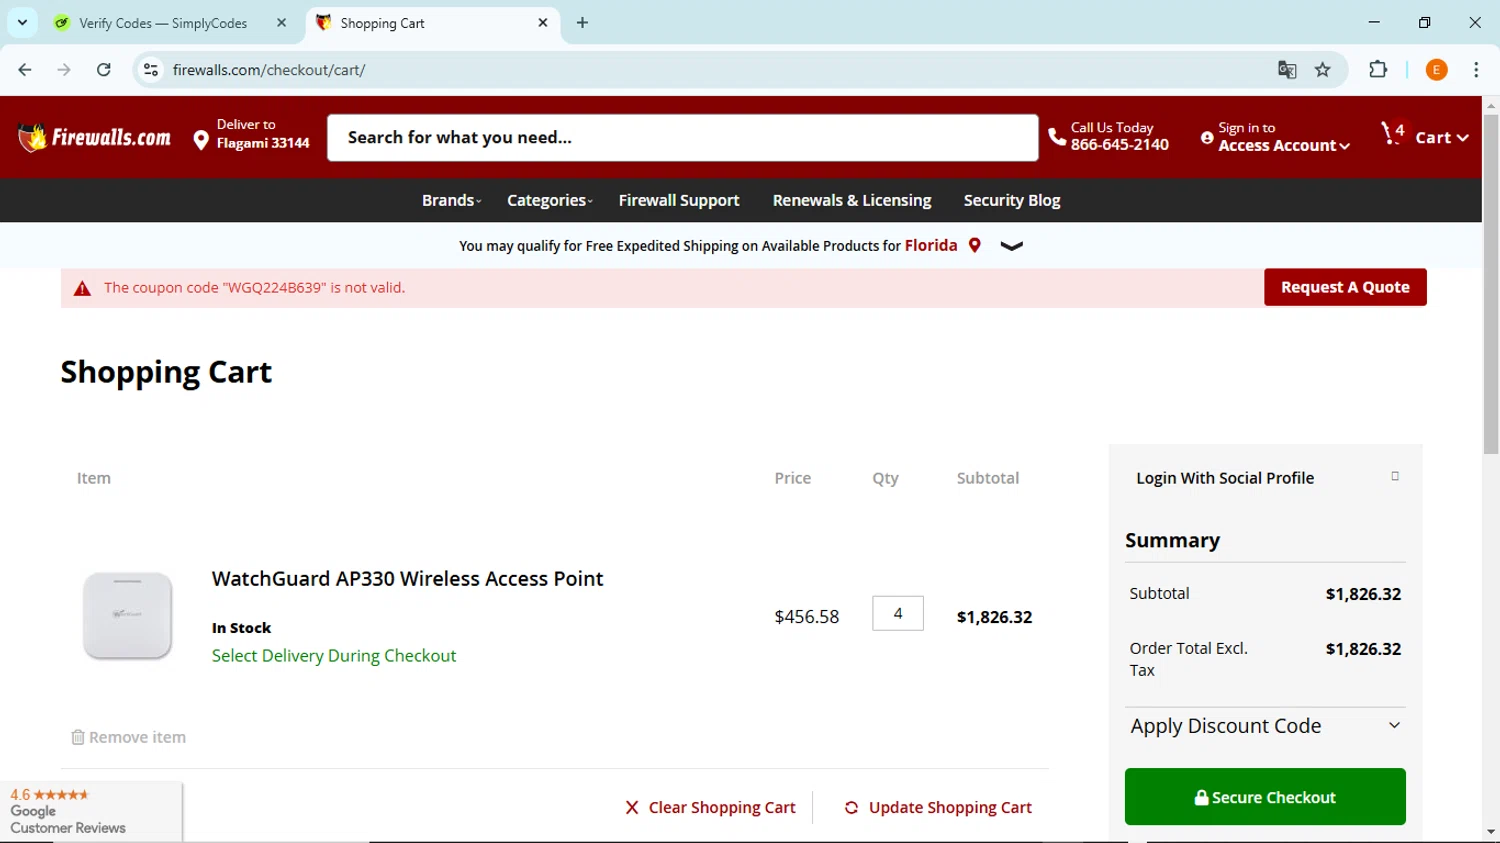This screenshot has height=843, width=1500.
Task: Click the red Florida location pin
Action: point(974,246)
